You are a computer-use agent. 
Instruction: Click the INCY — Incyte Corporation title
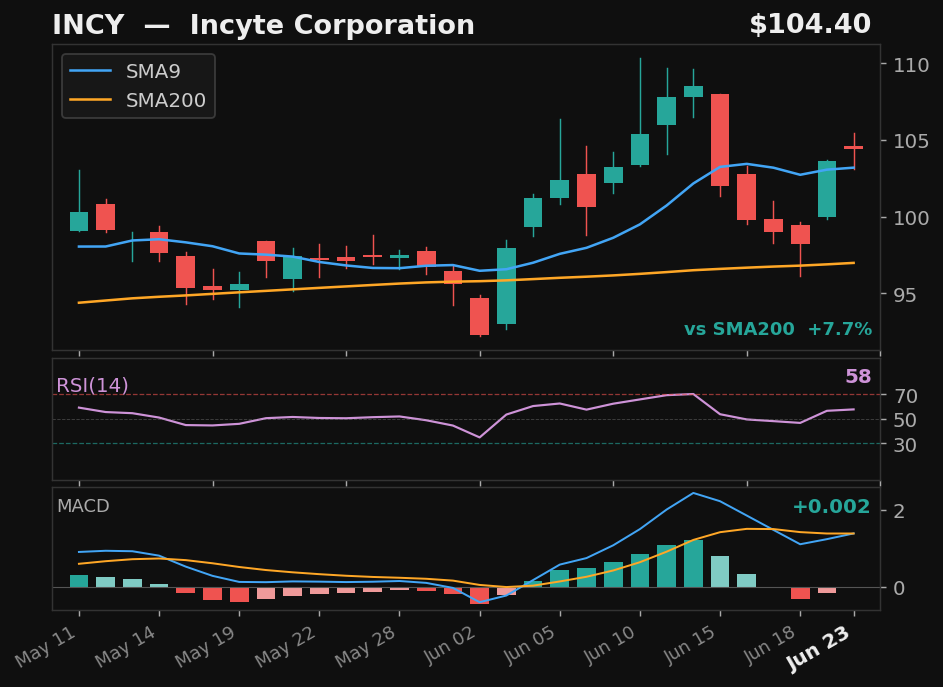263,25
